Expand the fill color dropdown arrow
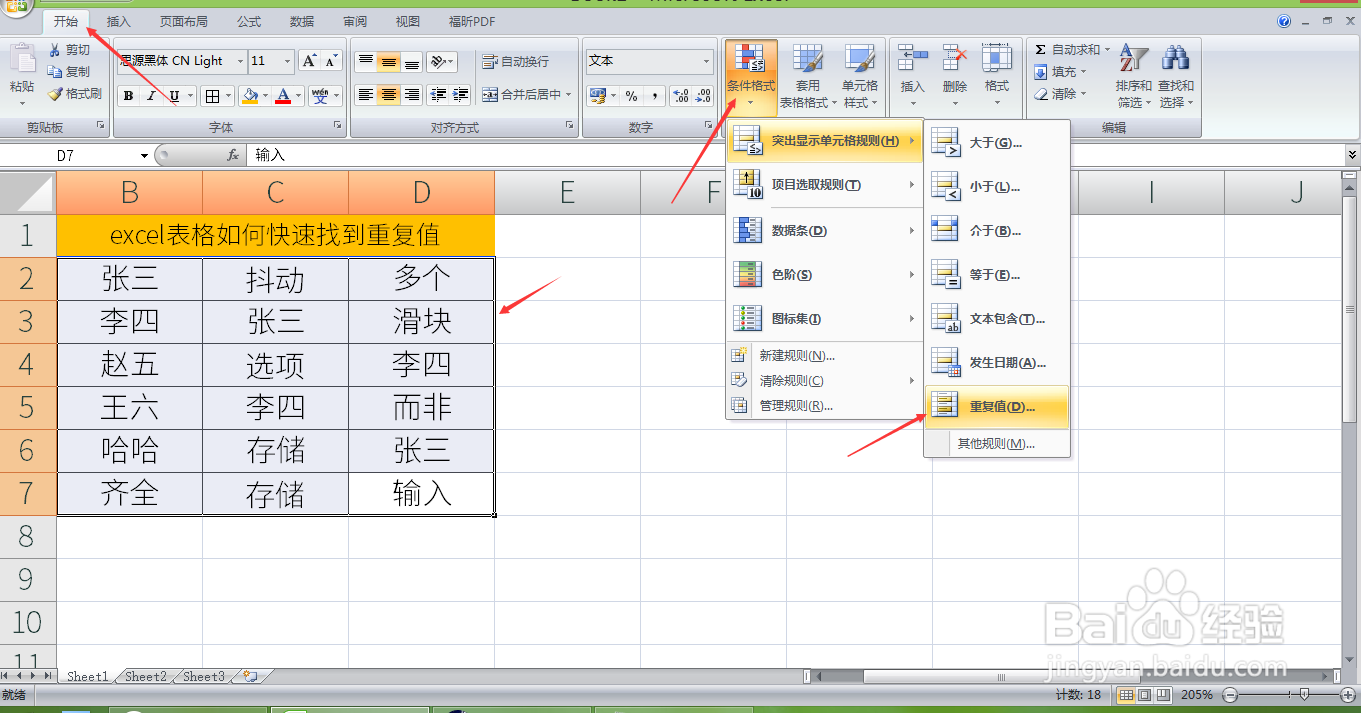1361x713 pixels. (265, 96)
